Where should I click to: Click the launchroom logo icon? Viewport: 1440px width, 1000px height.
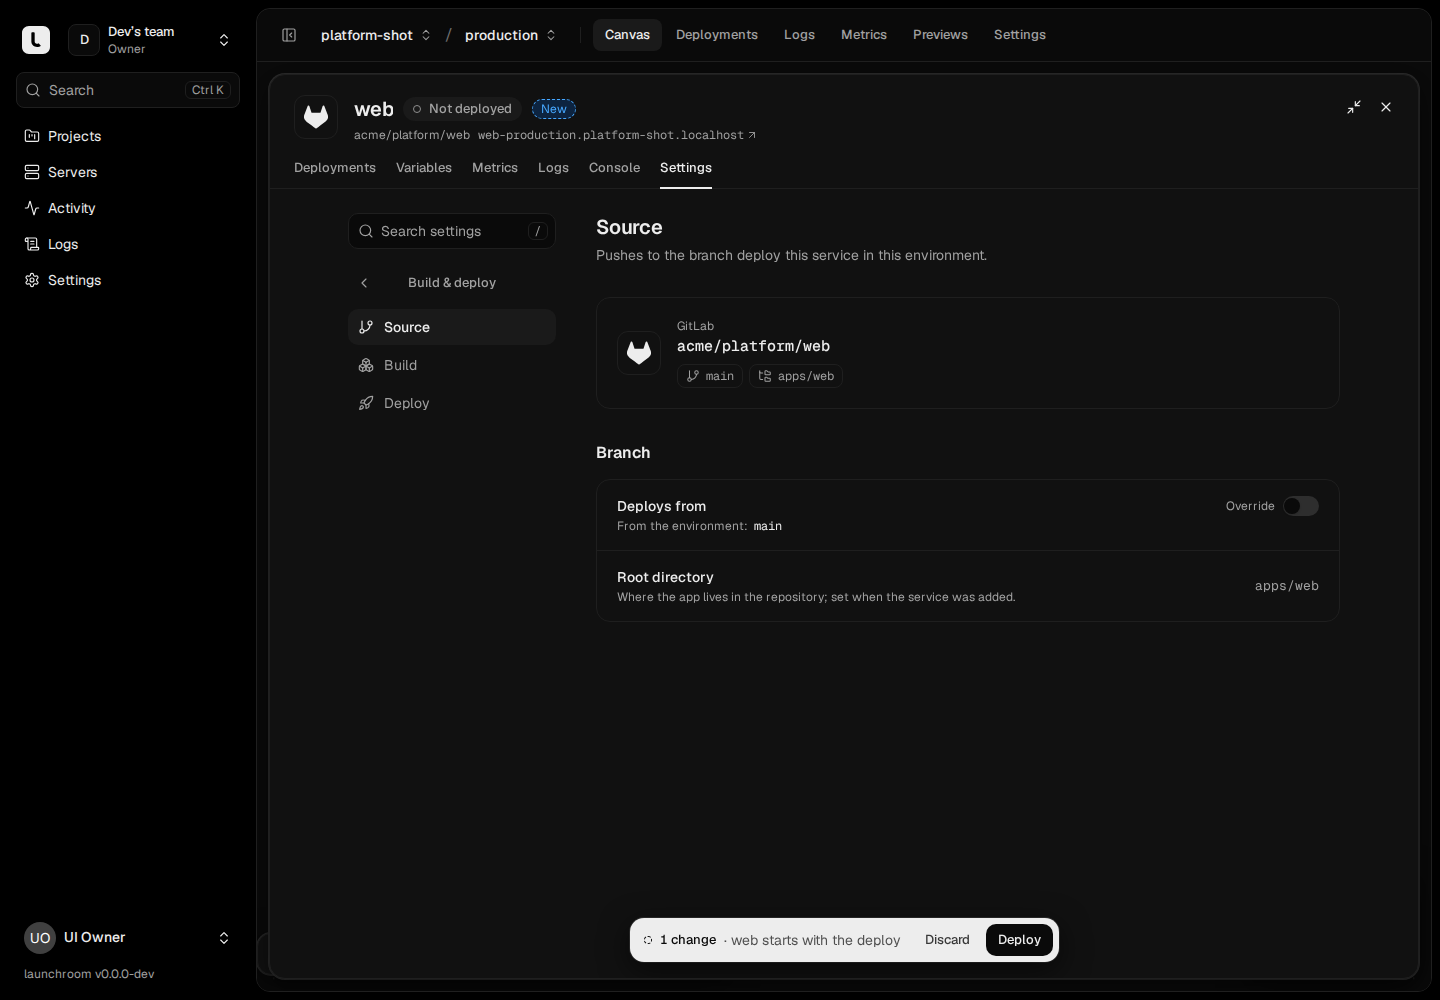[x=36, y=40]
